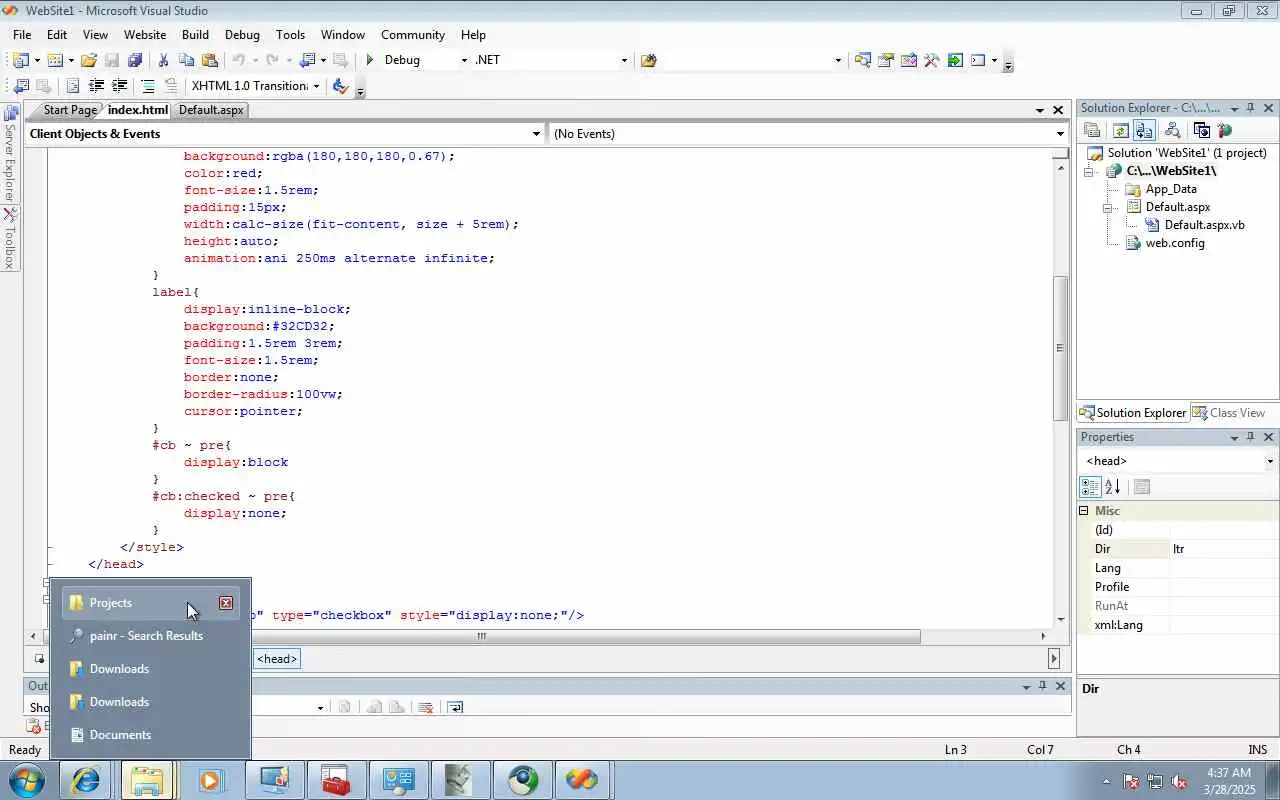This screenshot has width=1280, height=800.
Task: Open the Debug menu
Action: 242,34
